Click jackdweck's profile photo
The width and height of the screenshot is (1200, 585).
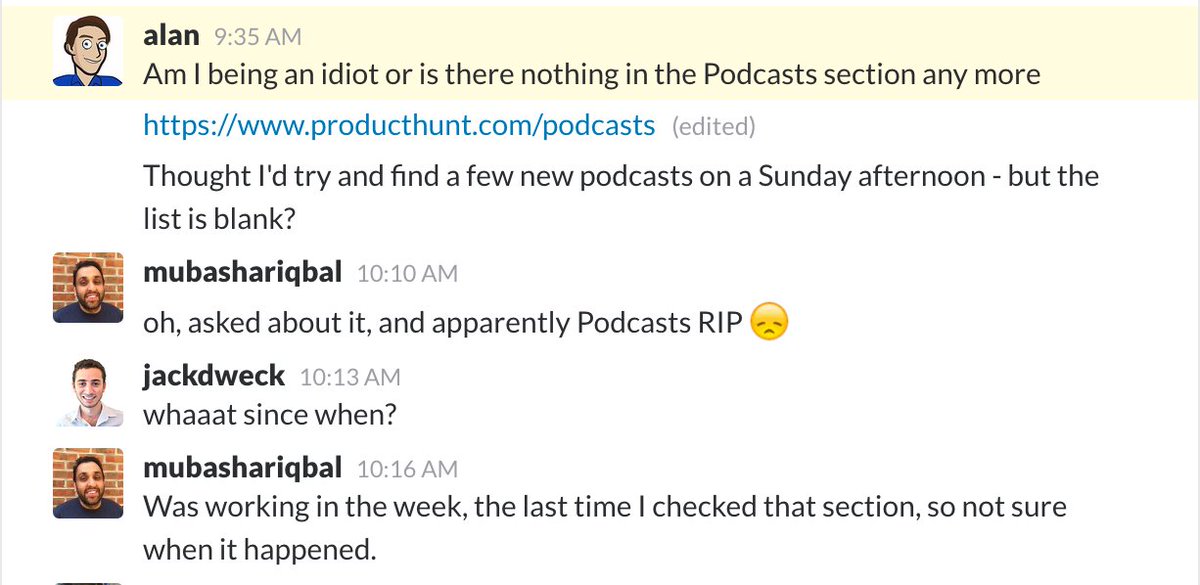89,392
